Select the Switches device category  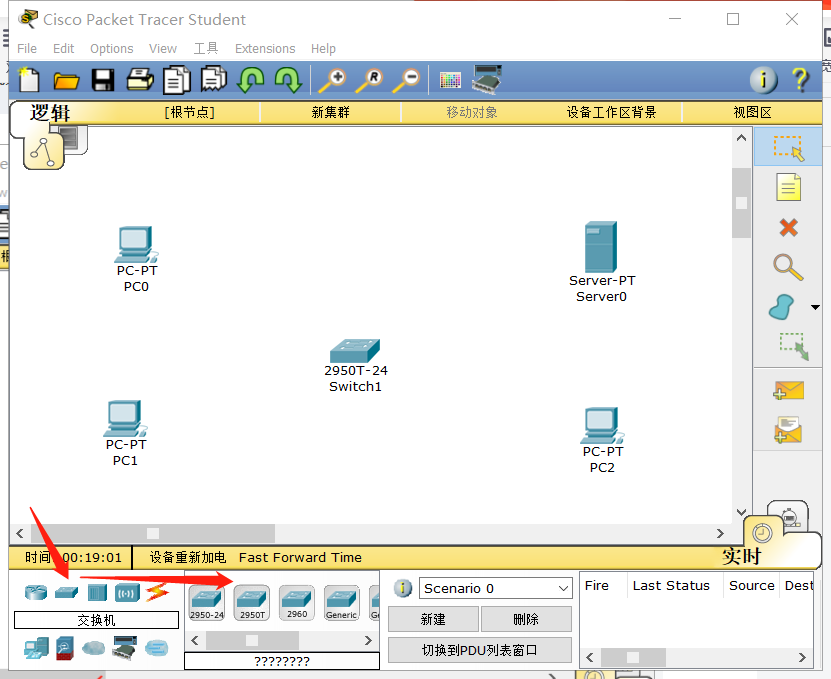coord(66,592)
